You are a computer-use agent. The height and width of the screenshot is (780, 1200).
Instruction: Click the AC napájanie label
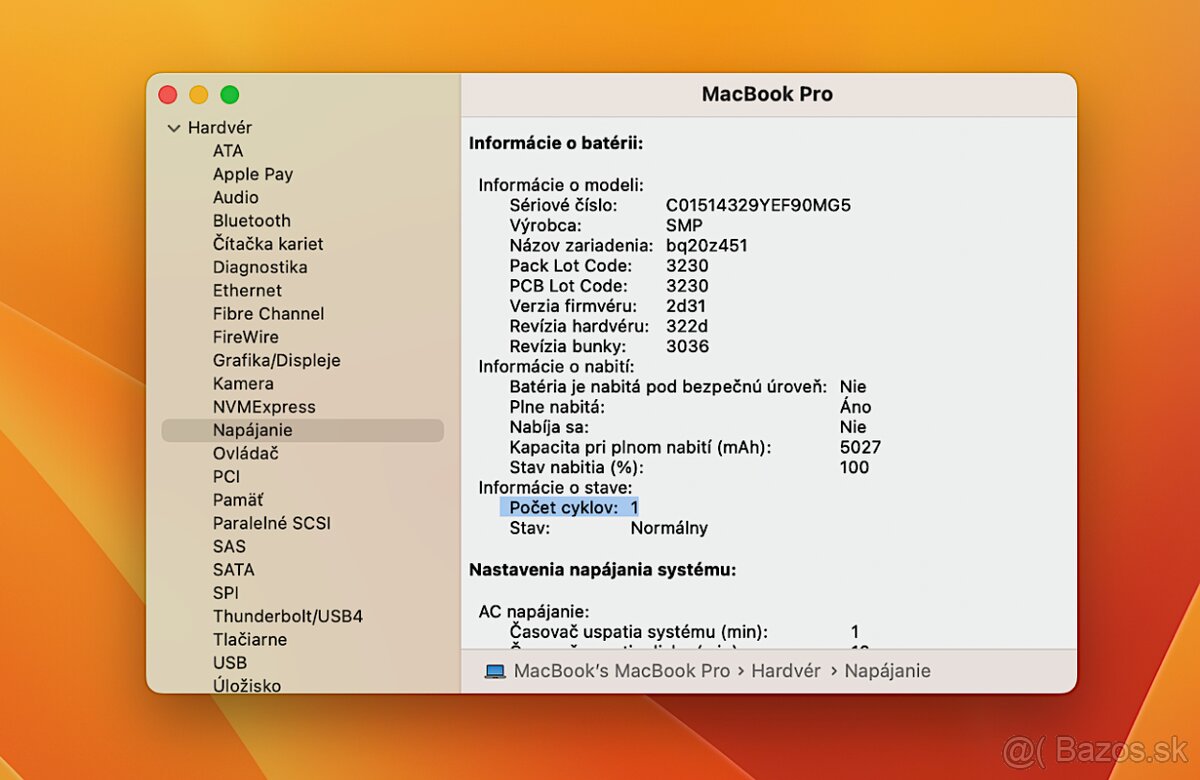pyautogui.click(x=534, y=611)
